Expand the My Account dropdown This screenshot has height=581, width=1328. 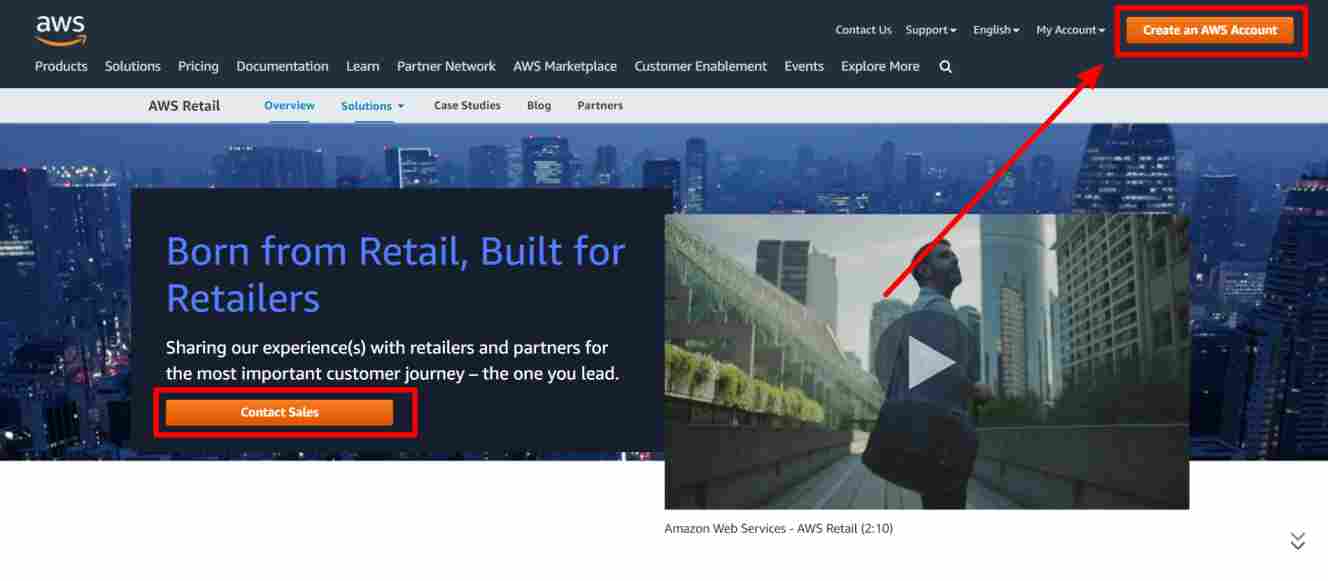pos(1071,30)
